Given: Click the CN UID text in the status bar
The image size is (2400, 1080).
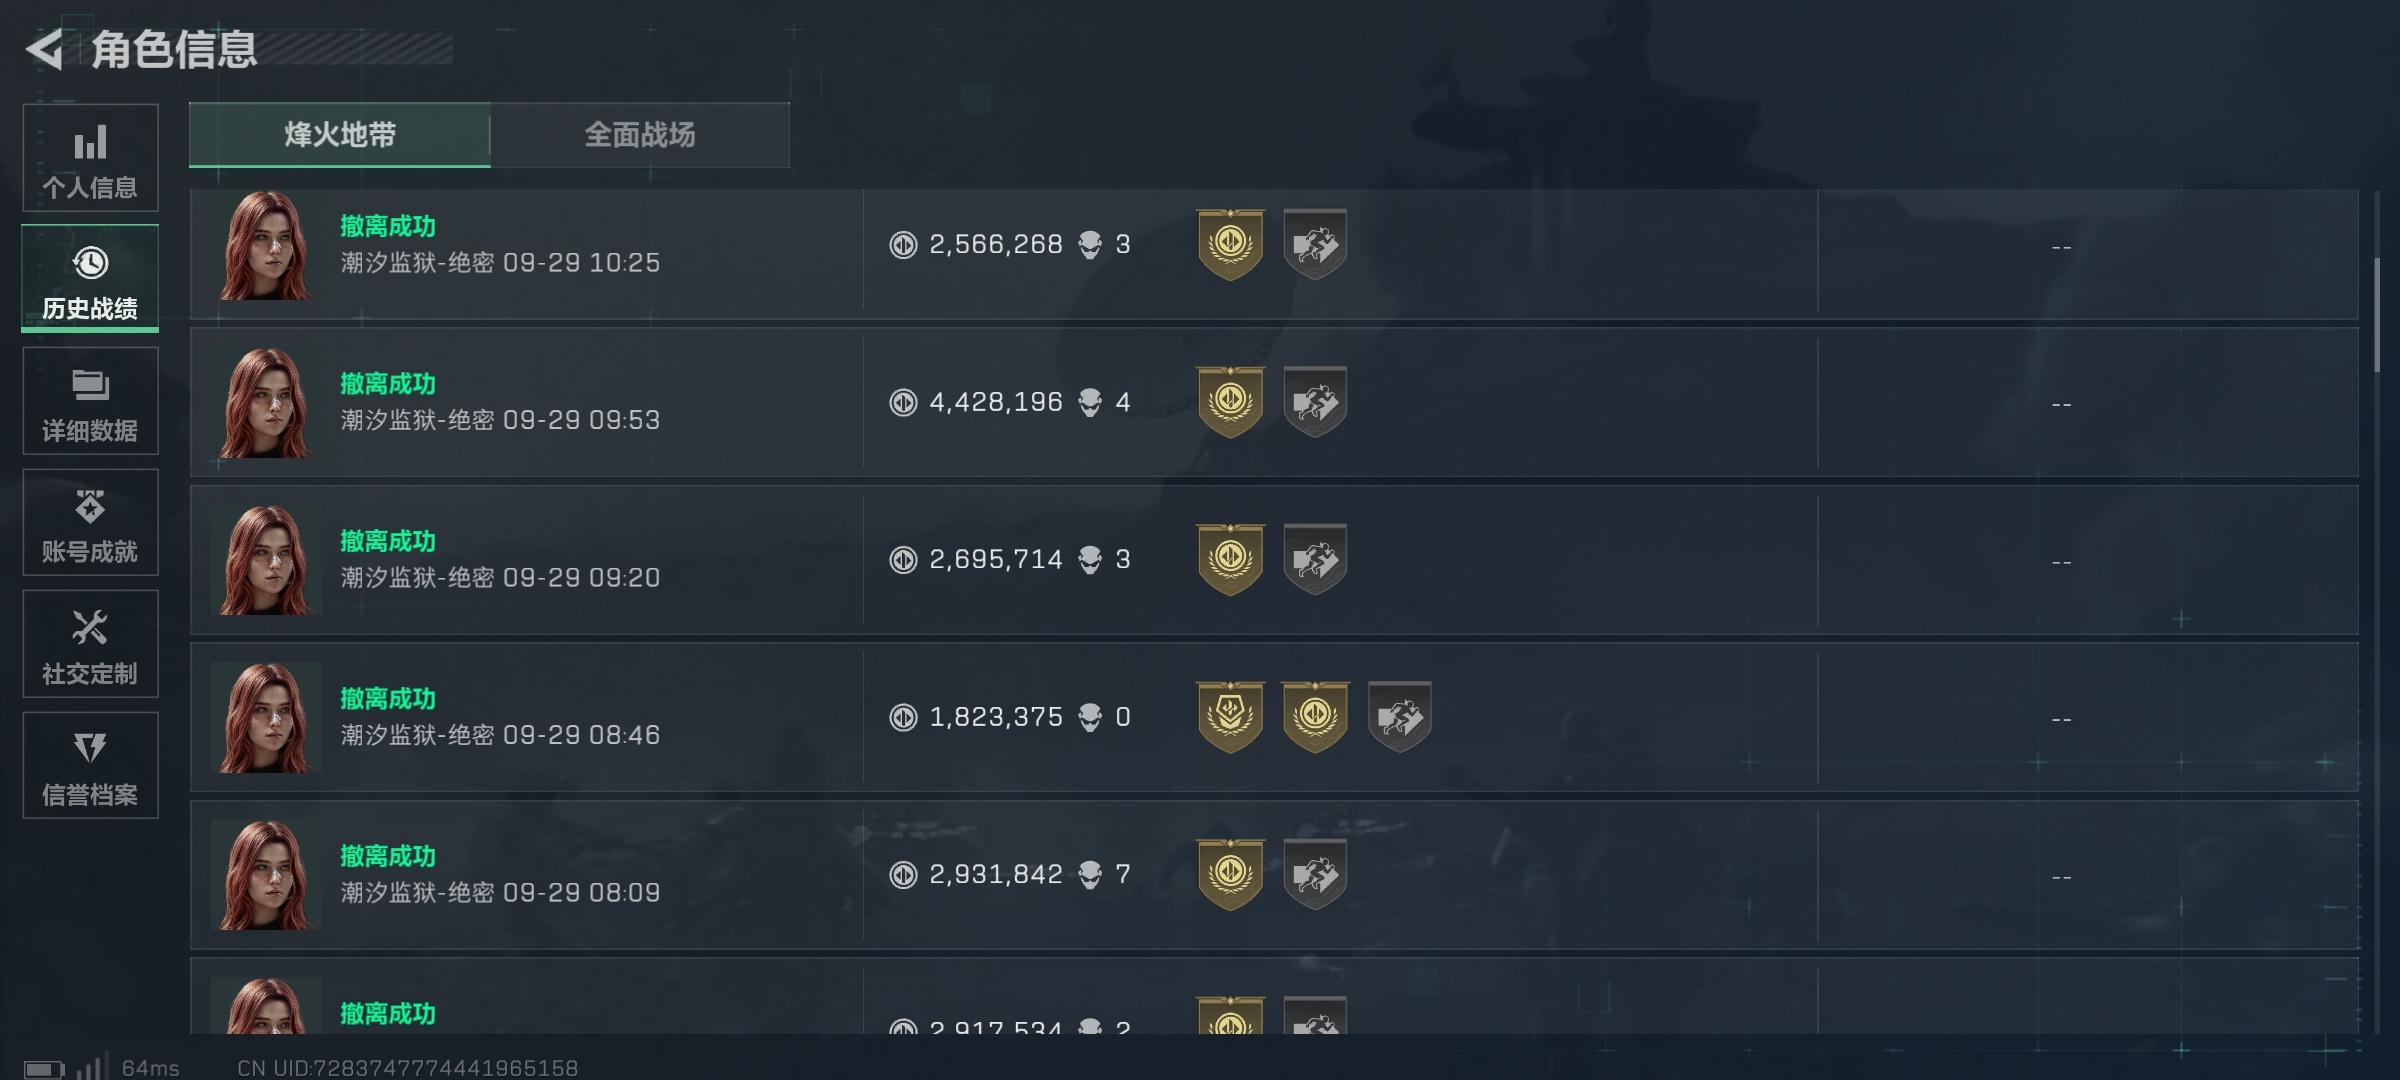Looking at the screenshot, I should pyautogui.click(x=407, y=1068).
